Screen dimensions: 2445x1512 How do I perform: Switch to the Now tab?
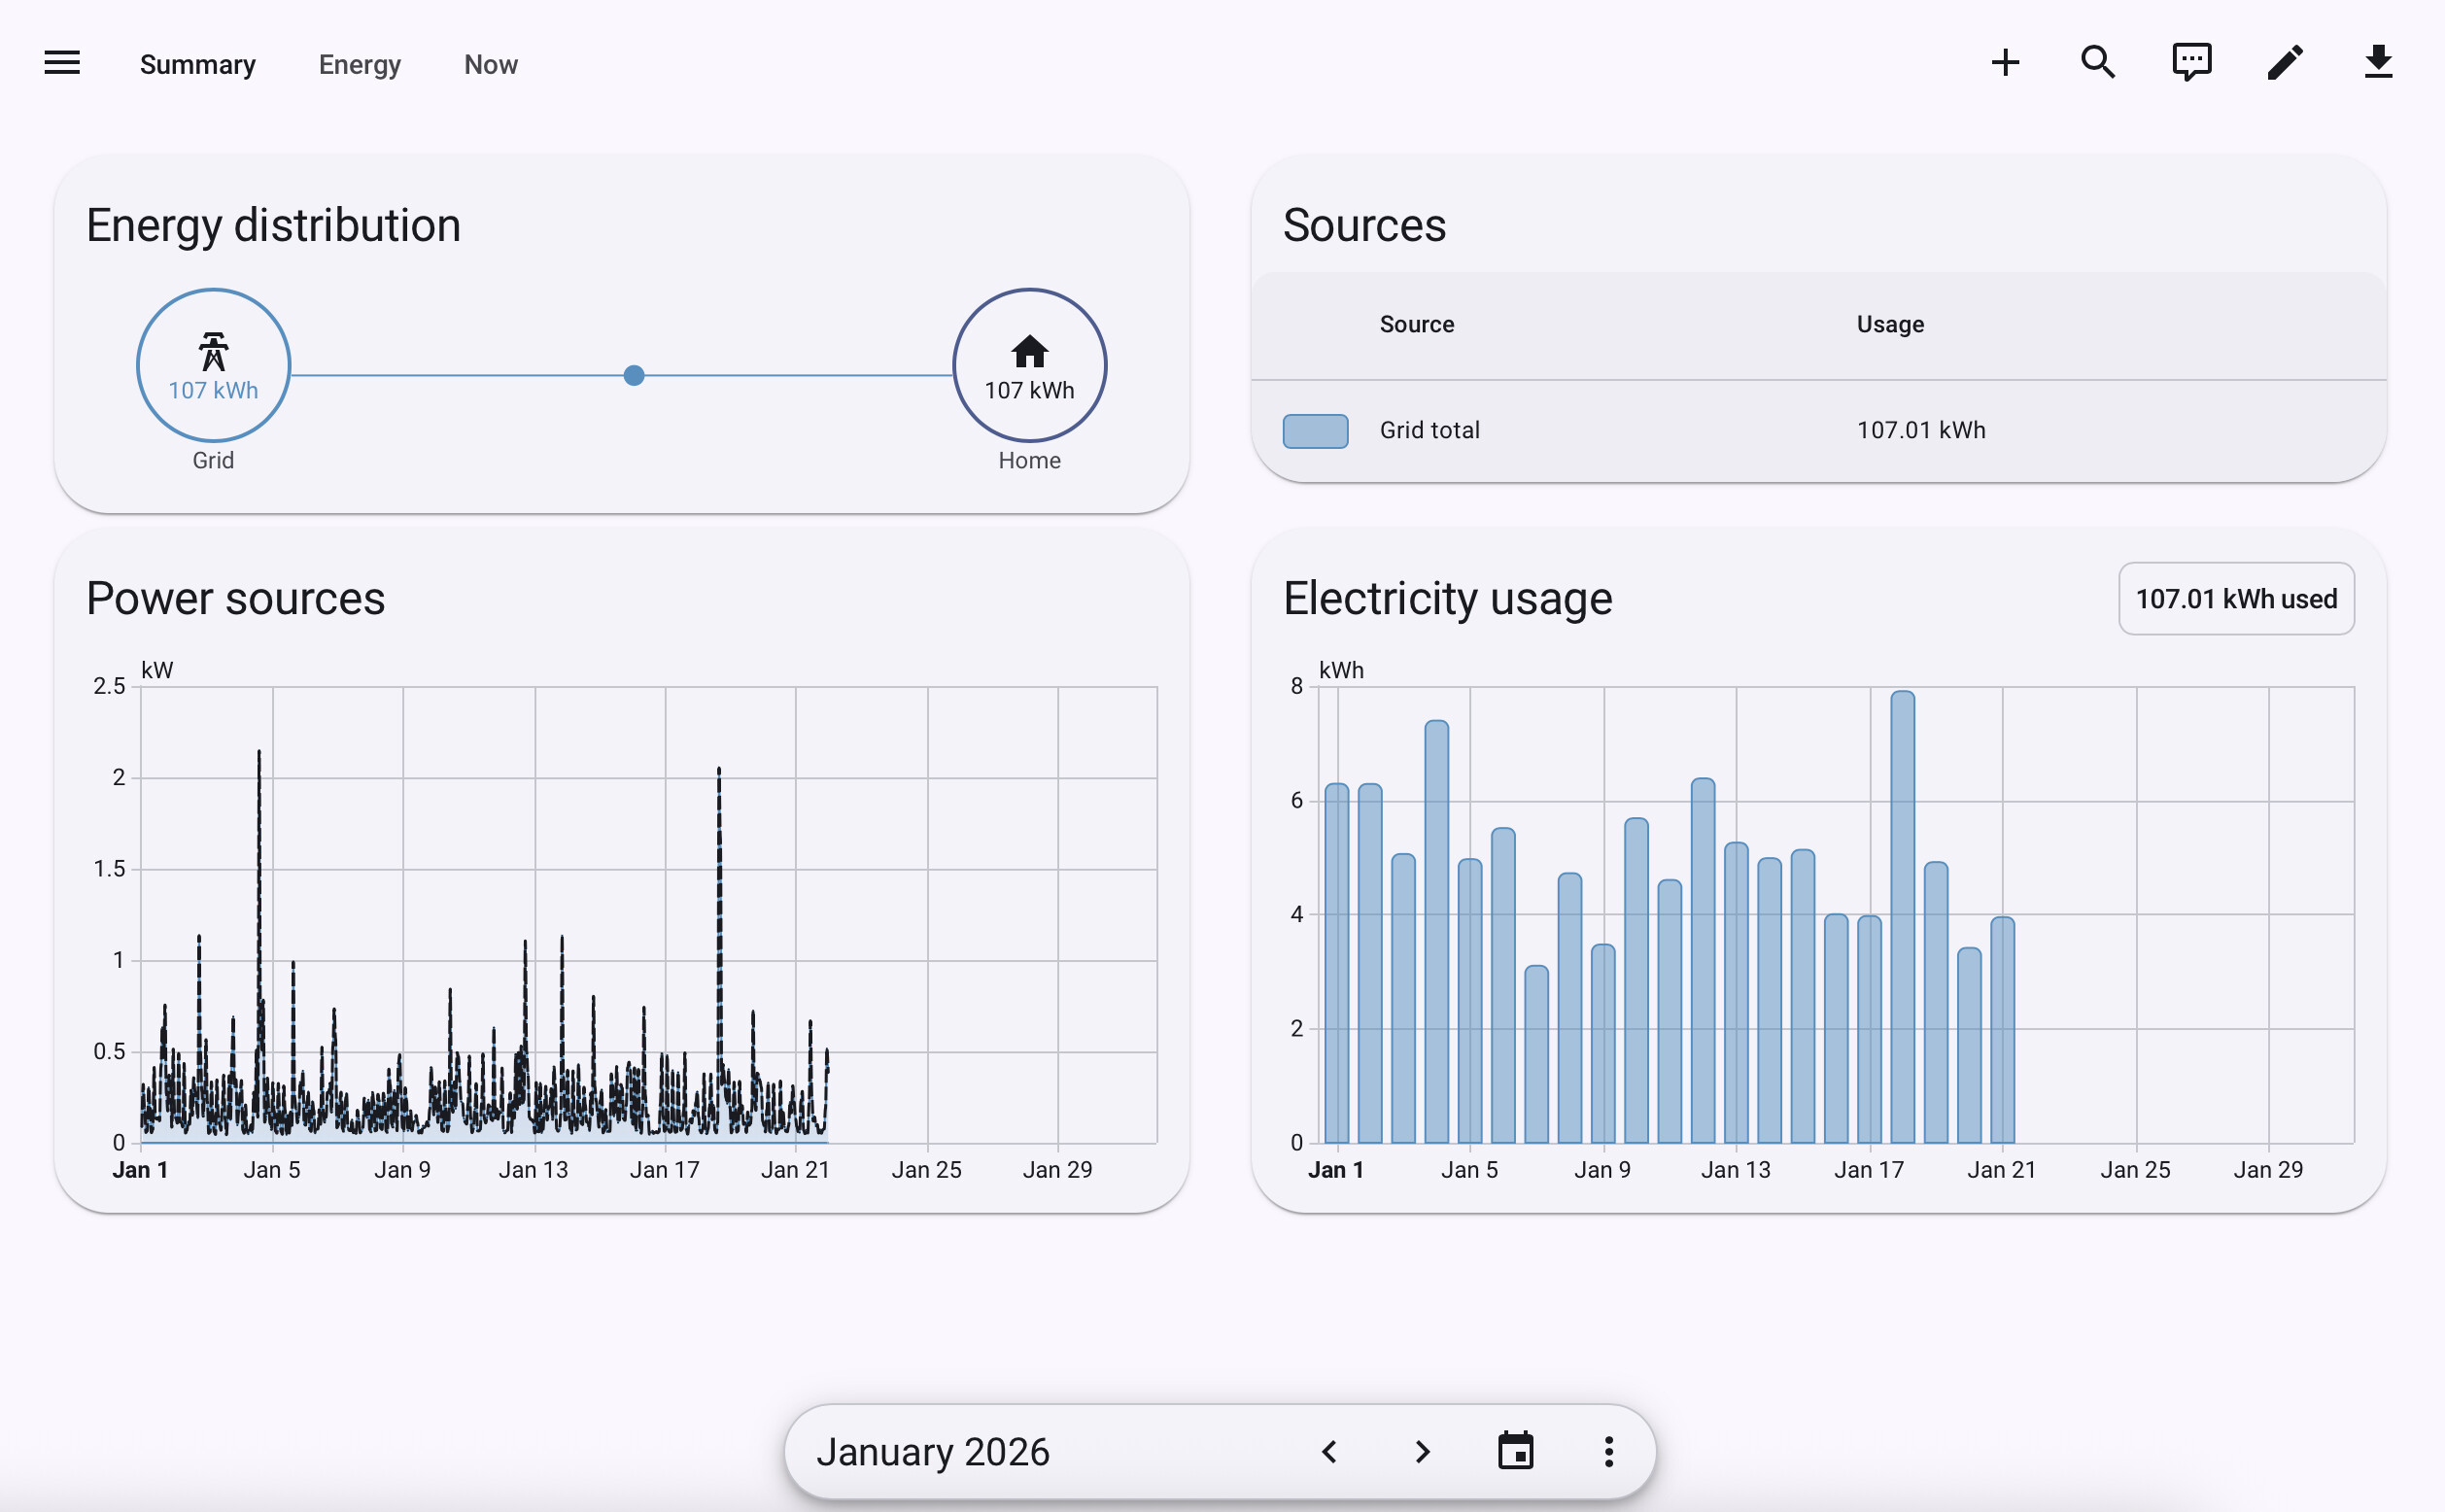490,65
